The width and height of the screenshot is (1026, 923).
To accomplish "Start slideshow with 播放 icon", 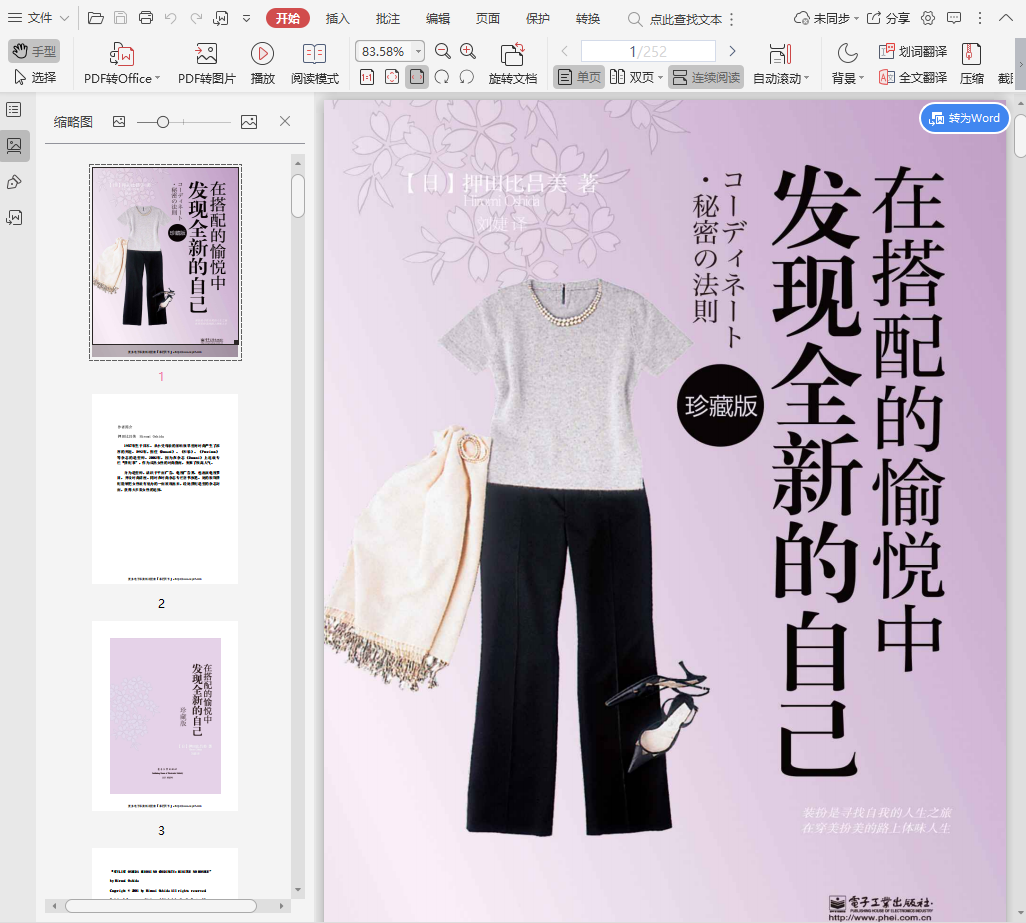I will (x=262, y=64).
